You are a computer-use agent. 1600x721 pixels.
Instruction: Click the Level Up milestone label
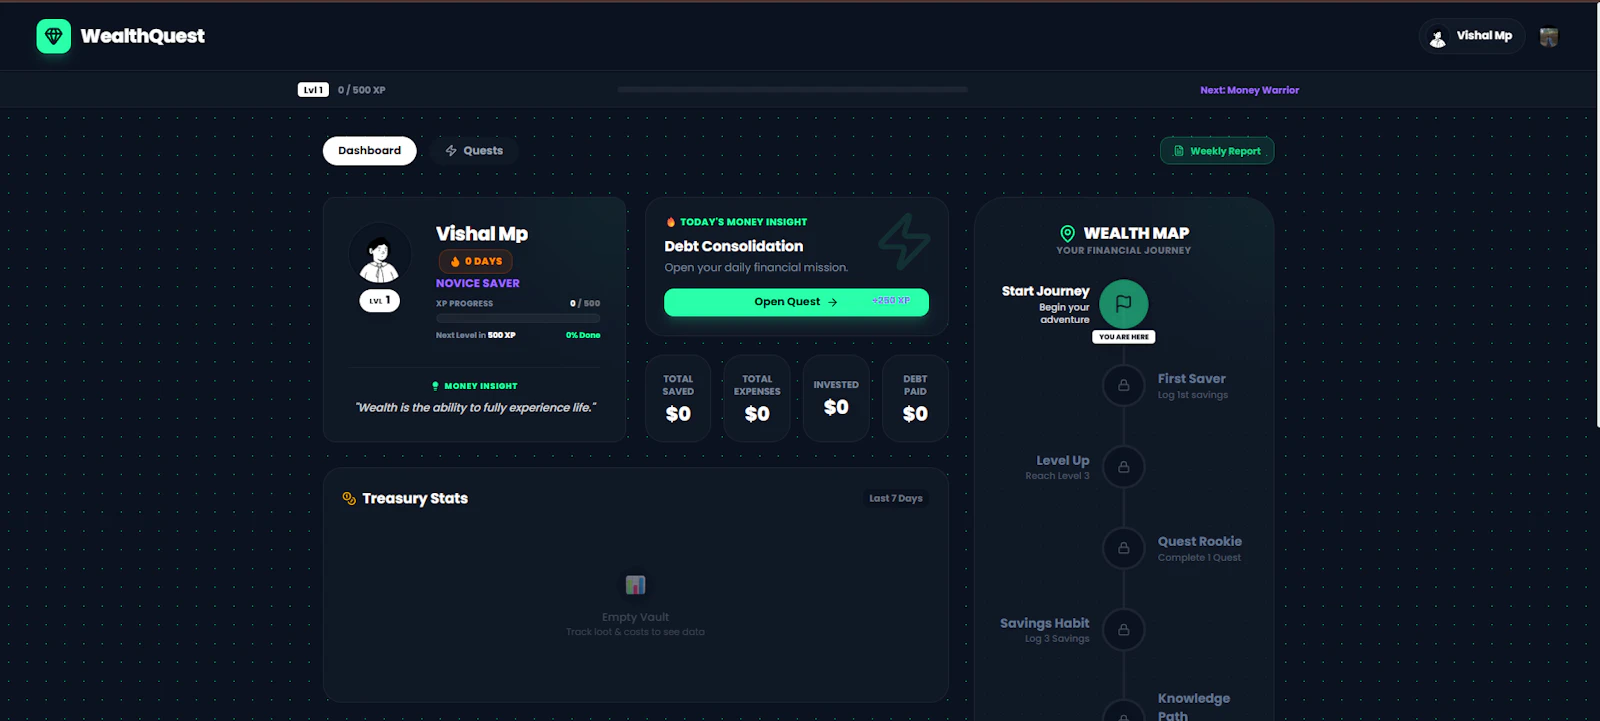[1063, 461]
